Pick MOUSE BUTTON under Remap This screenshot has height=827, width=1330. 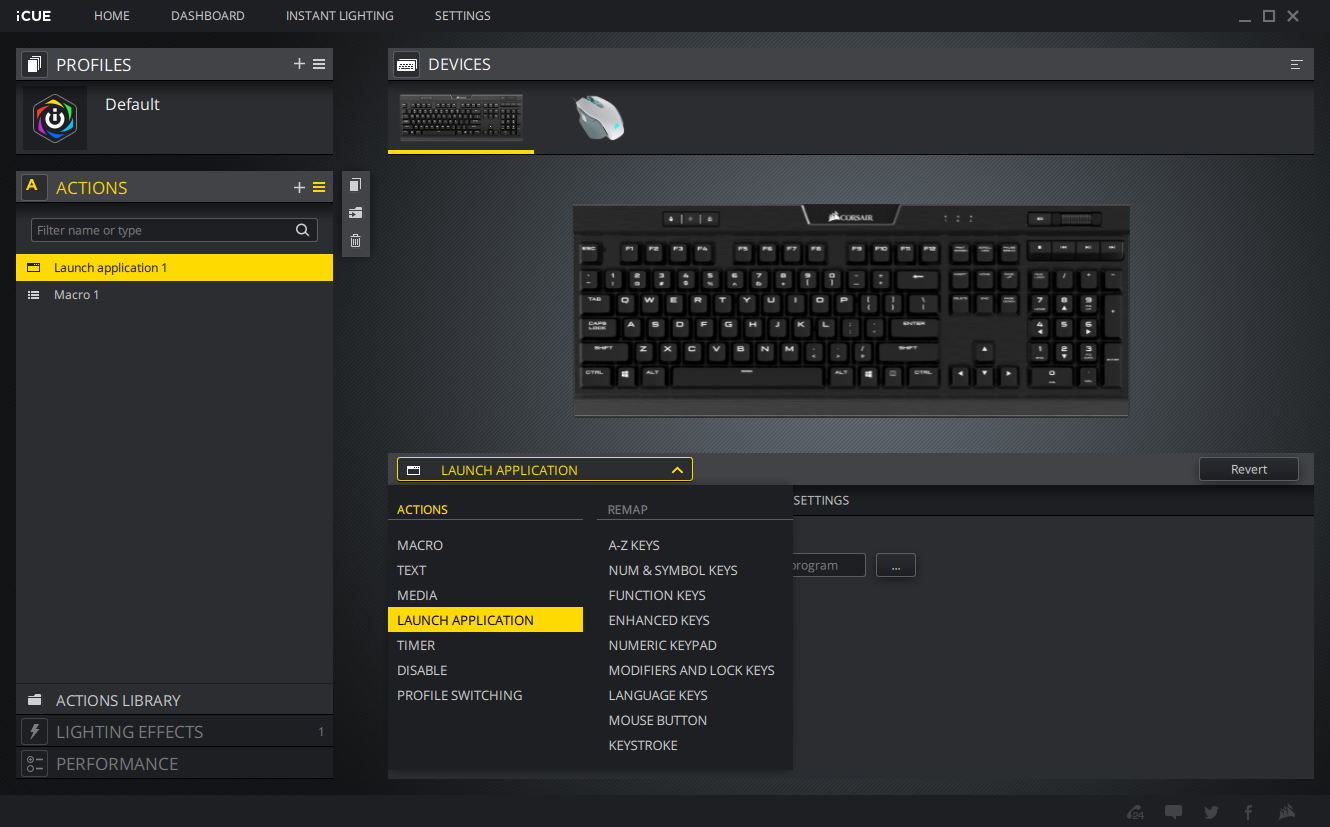tap(658, 721)
